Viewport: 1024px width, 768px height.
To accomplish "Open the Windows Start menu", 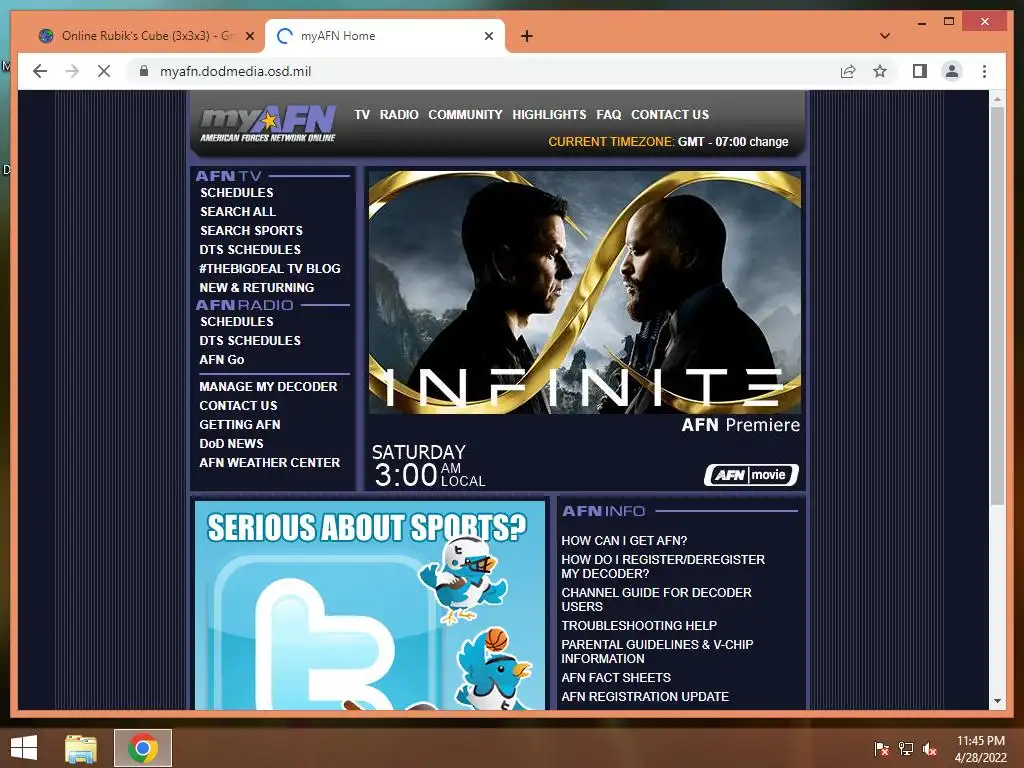I will point(24,748).
